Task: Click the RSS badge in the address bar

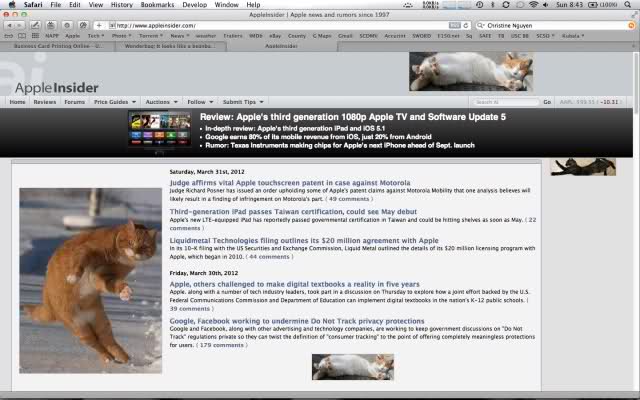Action: [454, 25]
